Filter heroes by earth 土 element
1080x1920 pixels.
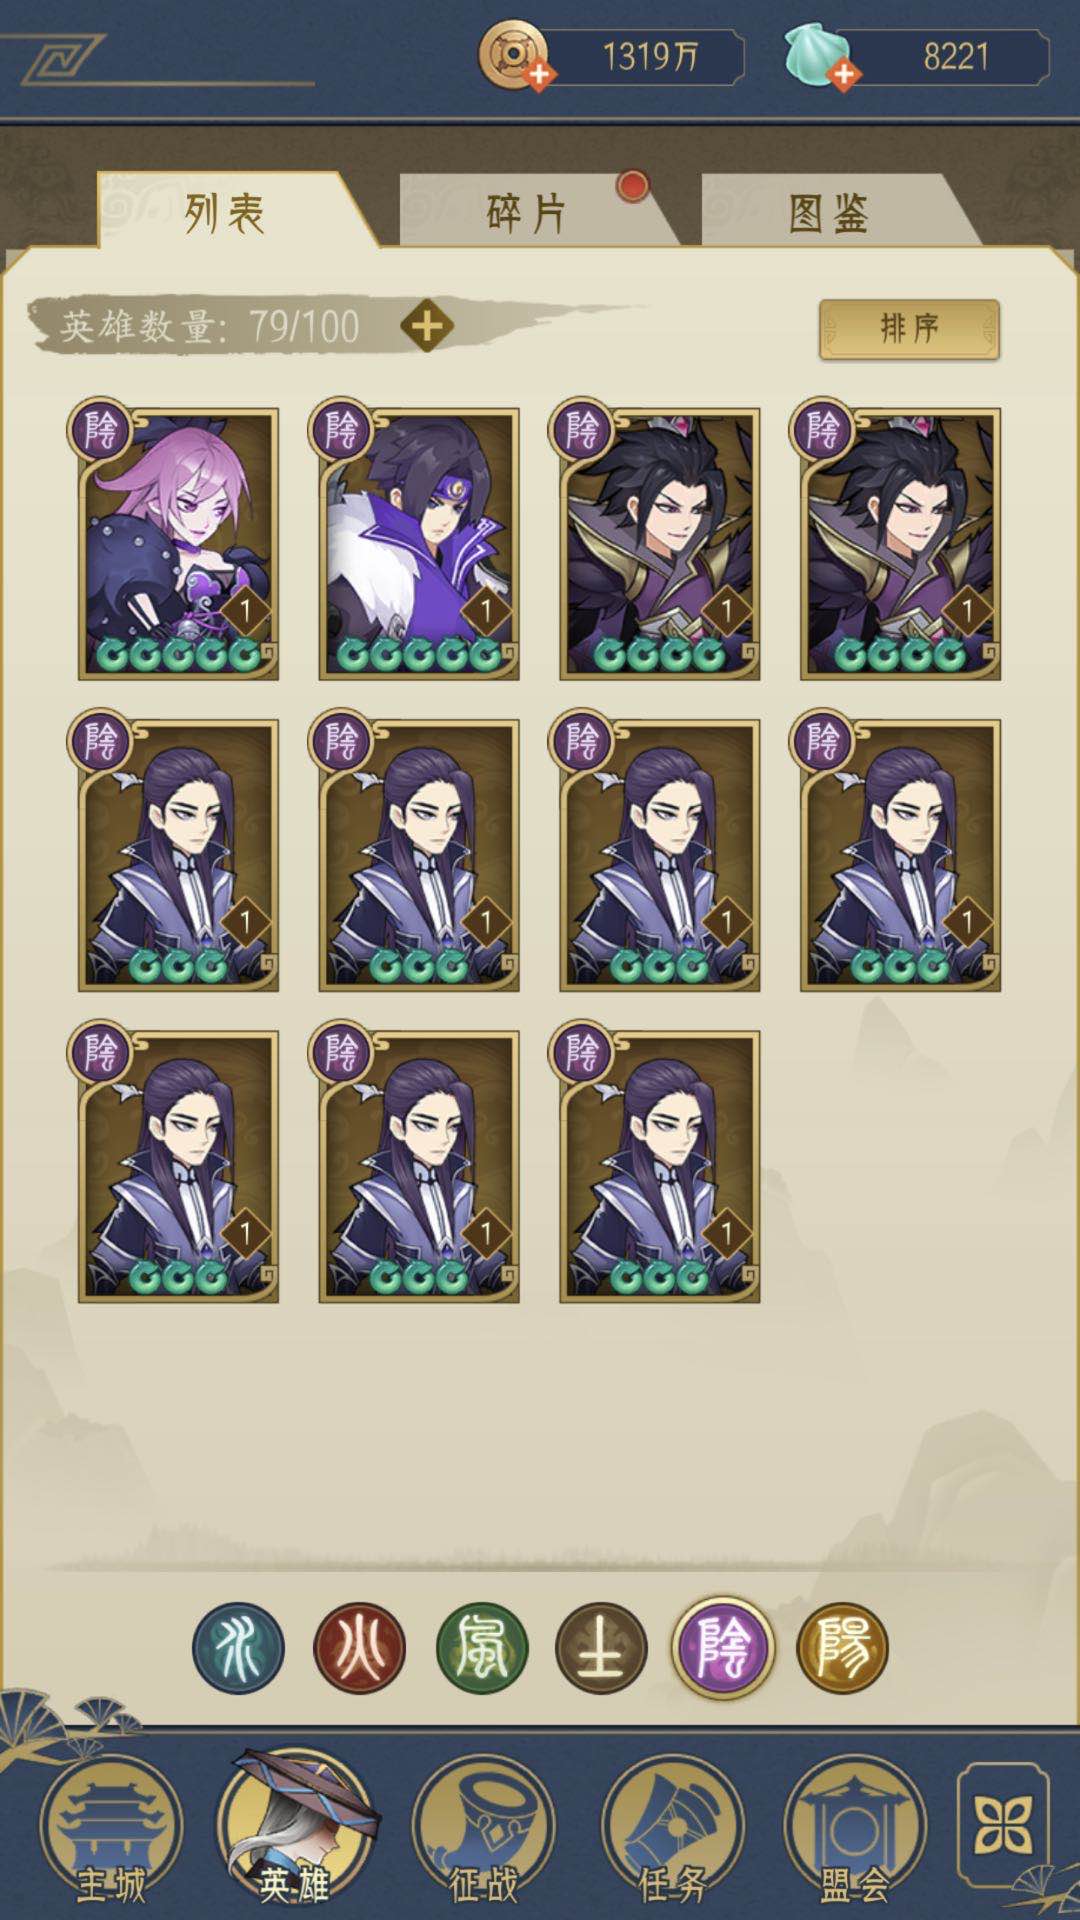coord(601,1648)
